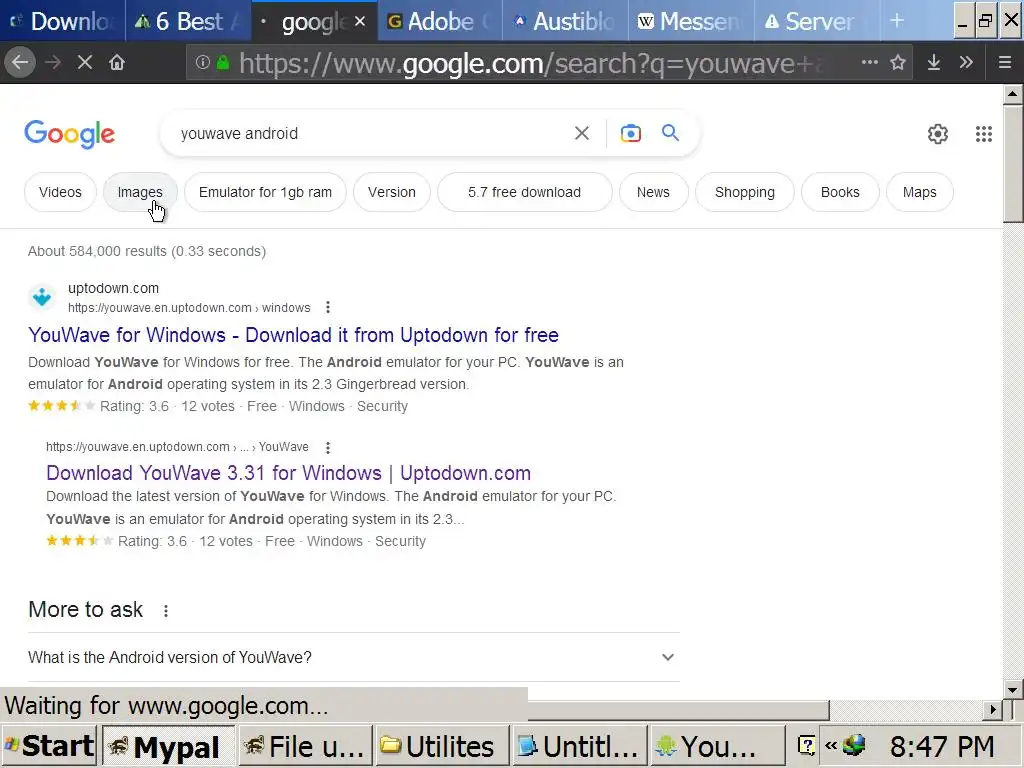This screenshot has width=1024, height=768.
Task: Switch to 'File u...' taskbar window
Action: click(x=305, y=745)
